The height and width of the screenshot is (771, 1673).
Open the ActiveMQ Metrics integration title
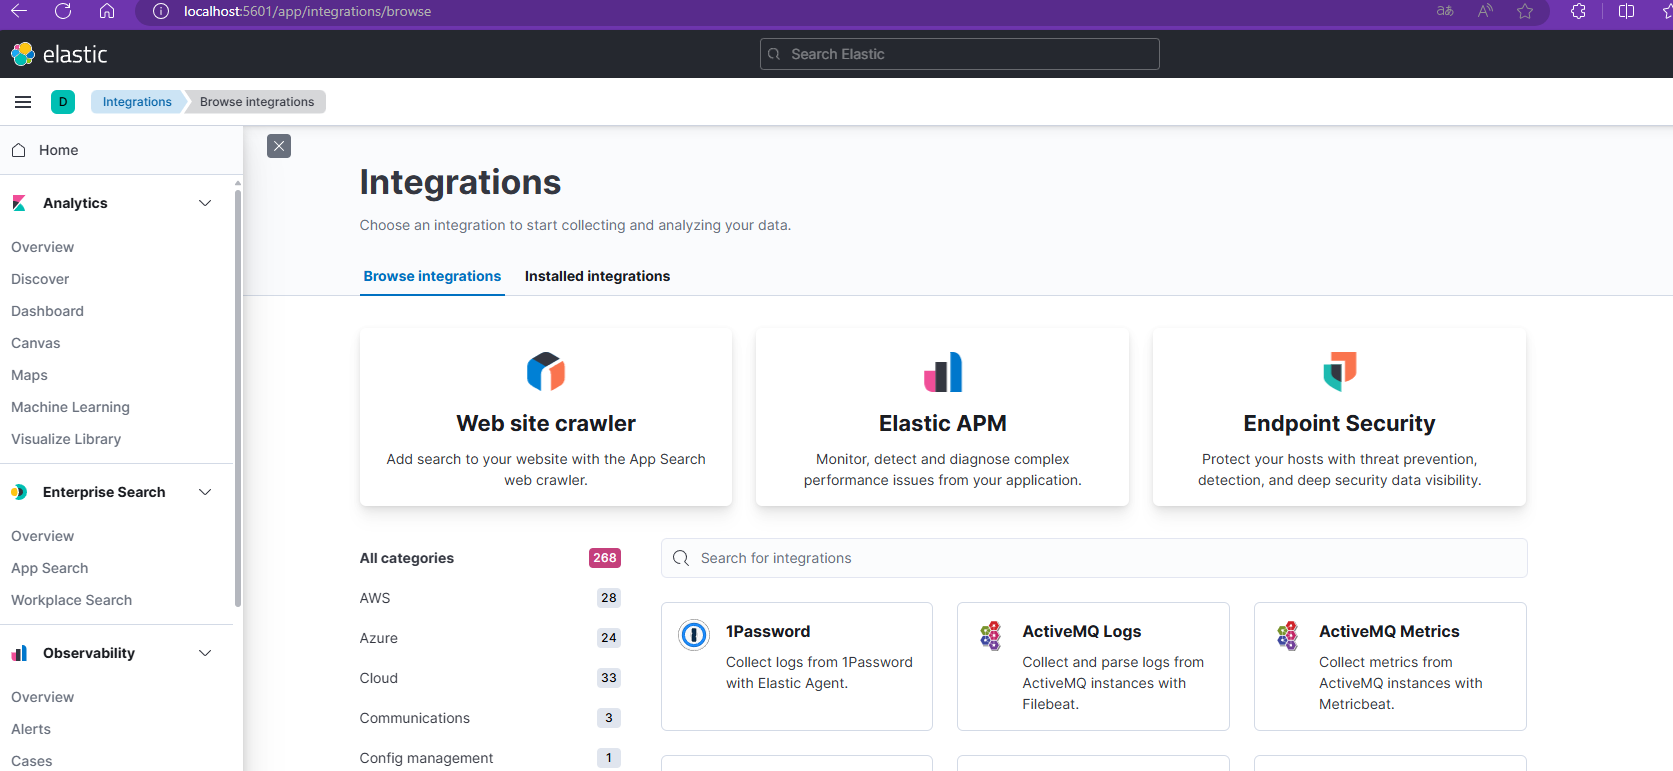pos(1389,631)
